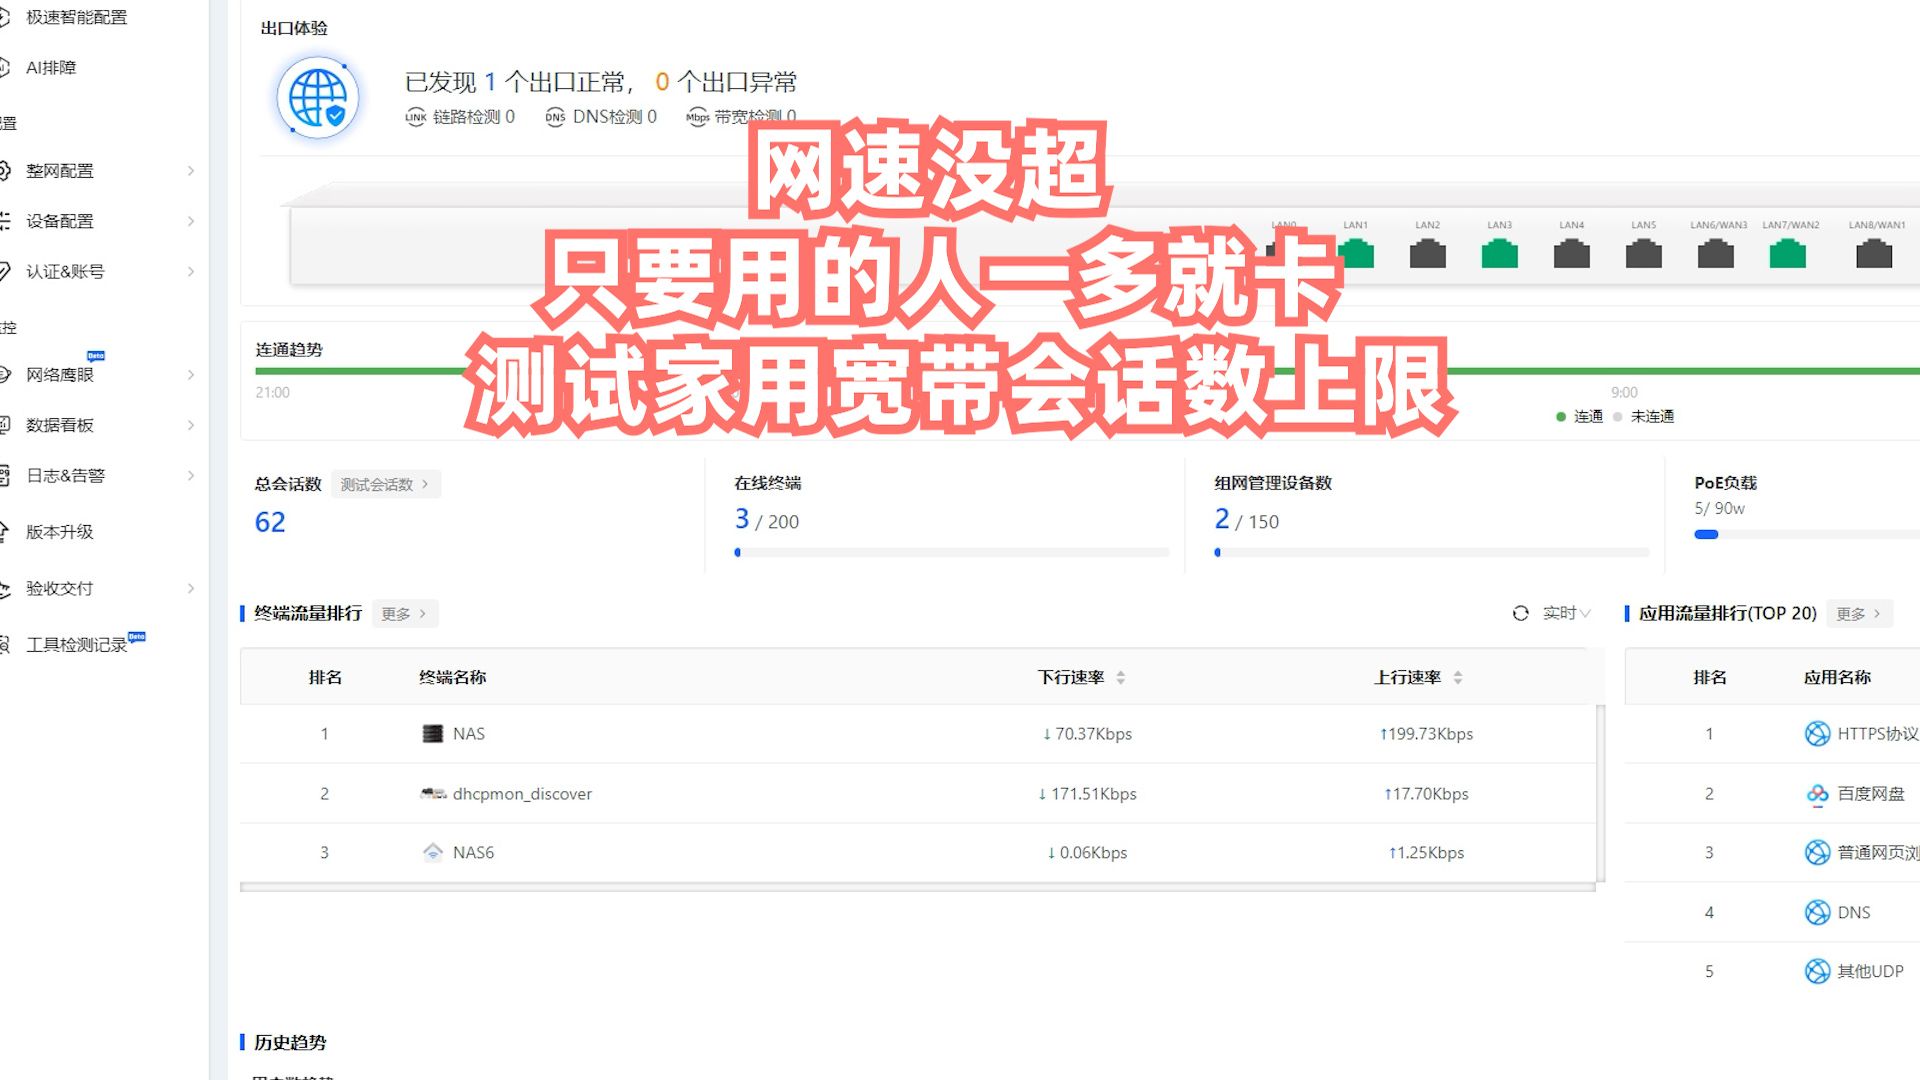Click the 普通网页浏览 application icon
The image size is (1920, 1080).
[x=1817, y=852]
